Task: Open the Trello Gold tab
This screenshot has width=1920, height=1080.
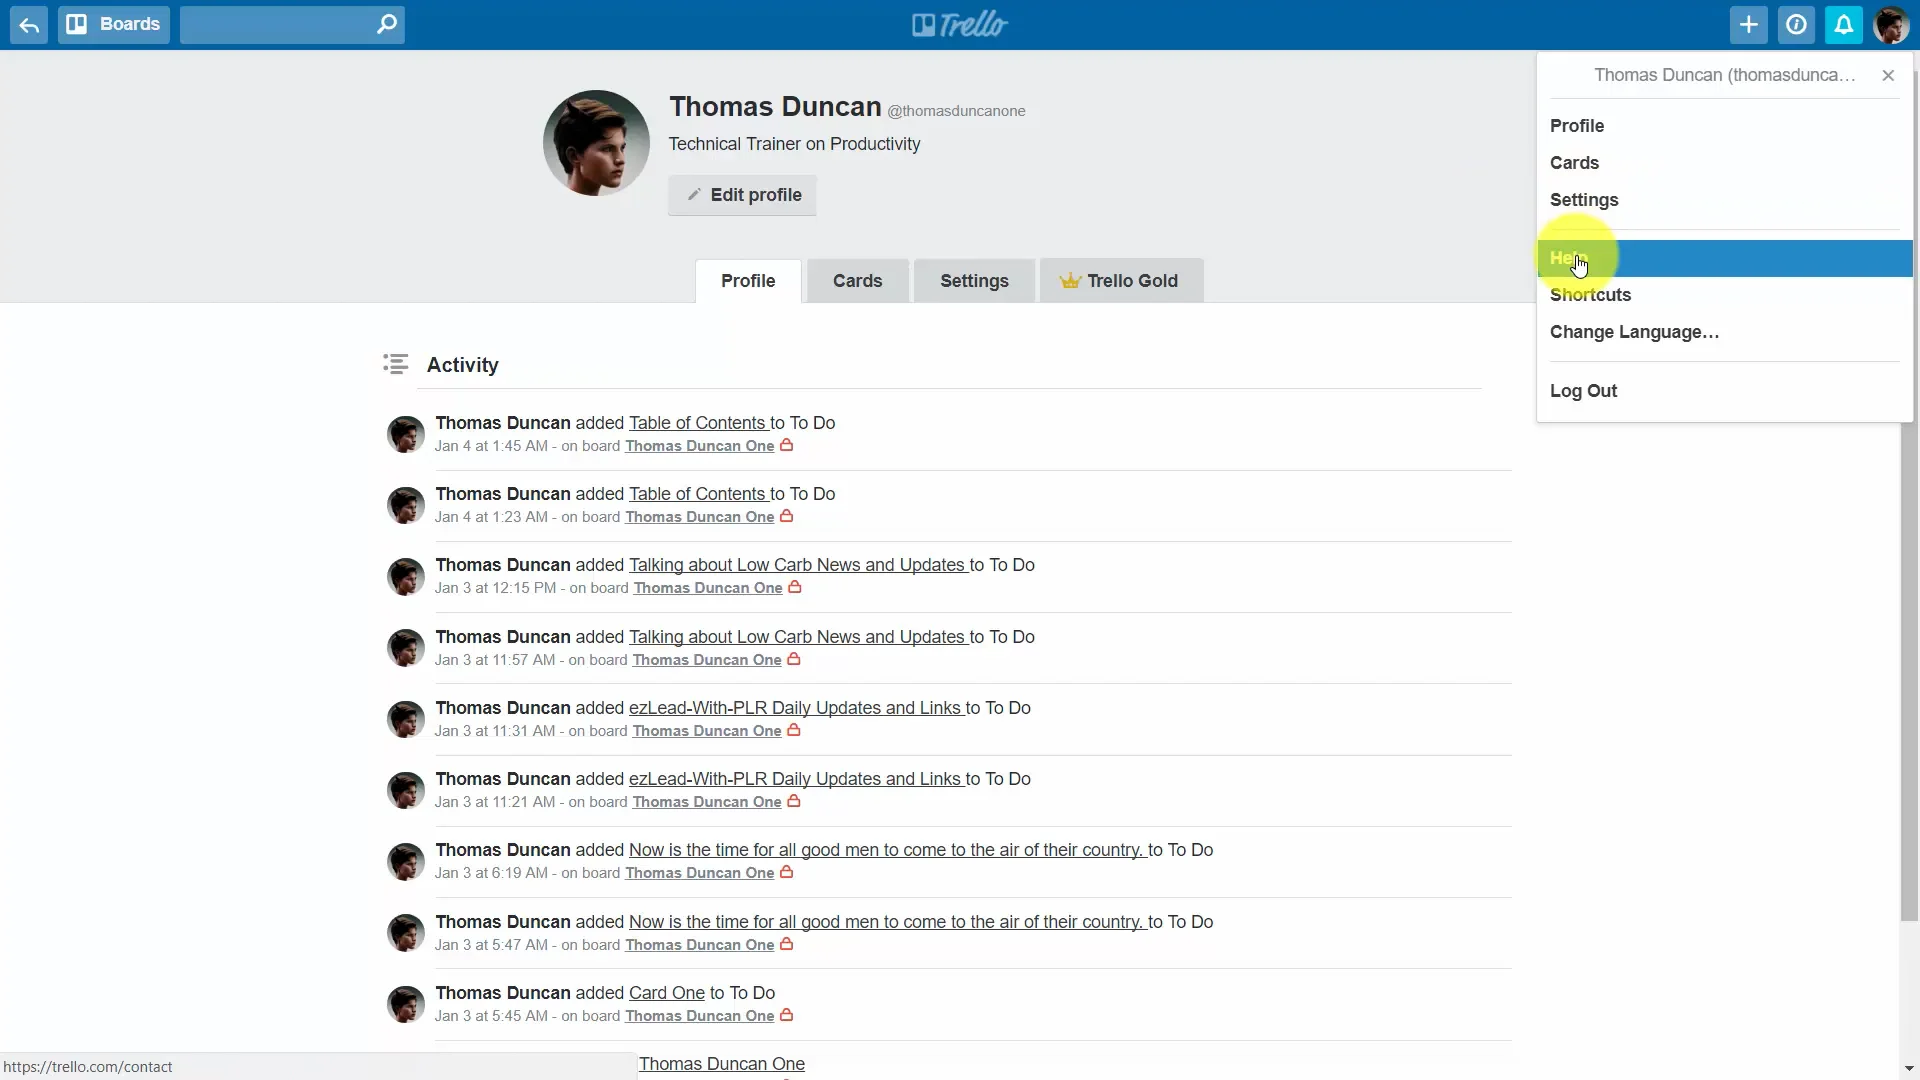Action: [x=1121, y=281]
